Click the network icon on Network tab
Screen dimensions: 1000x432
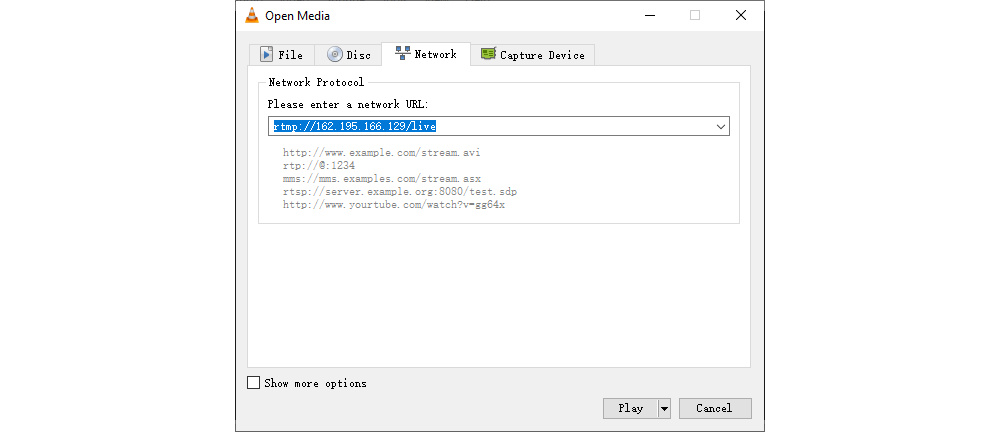pos(403,54)
